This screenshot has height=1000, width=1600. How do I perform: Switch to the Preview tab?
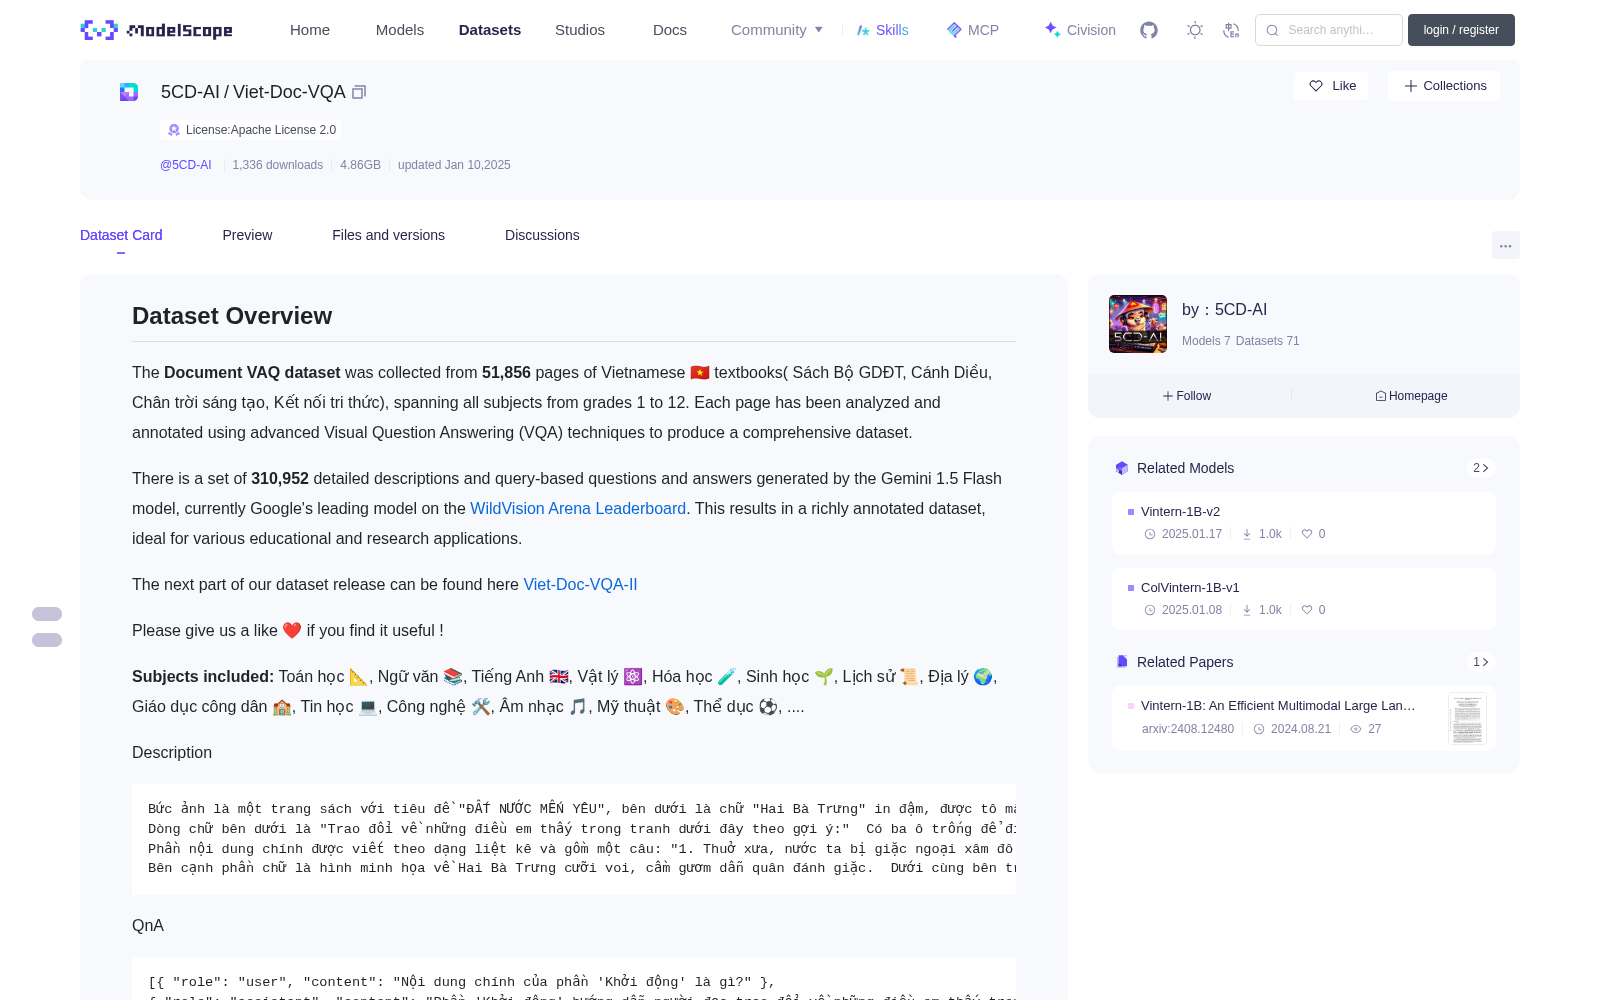point(247,235)
